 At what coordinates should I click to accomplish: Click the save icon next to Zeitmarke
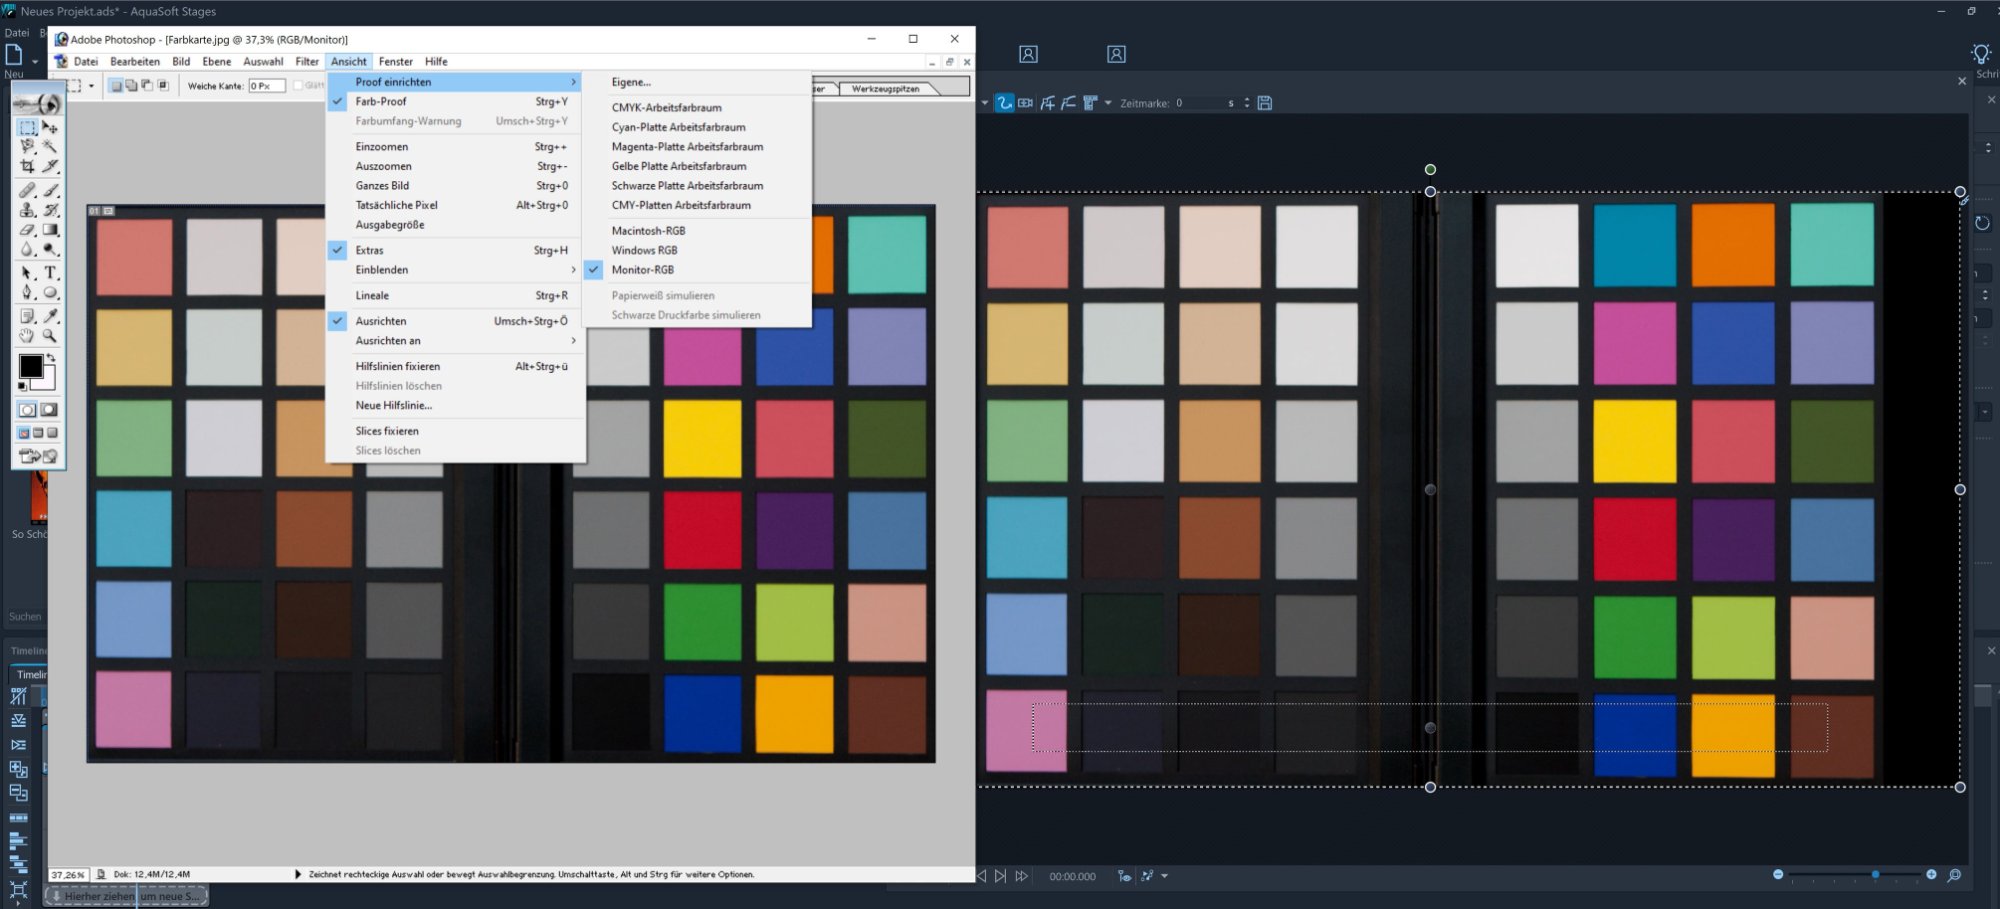click(x=1265, y=103)
